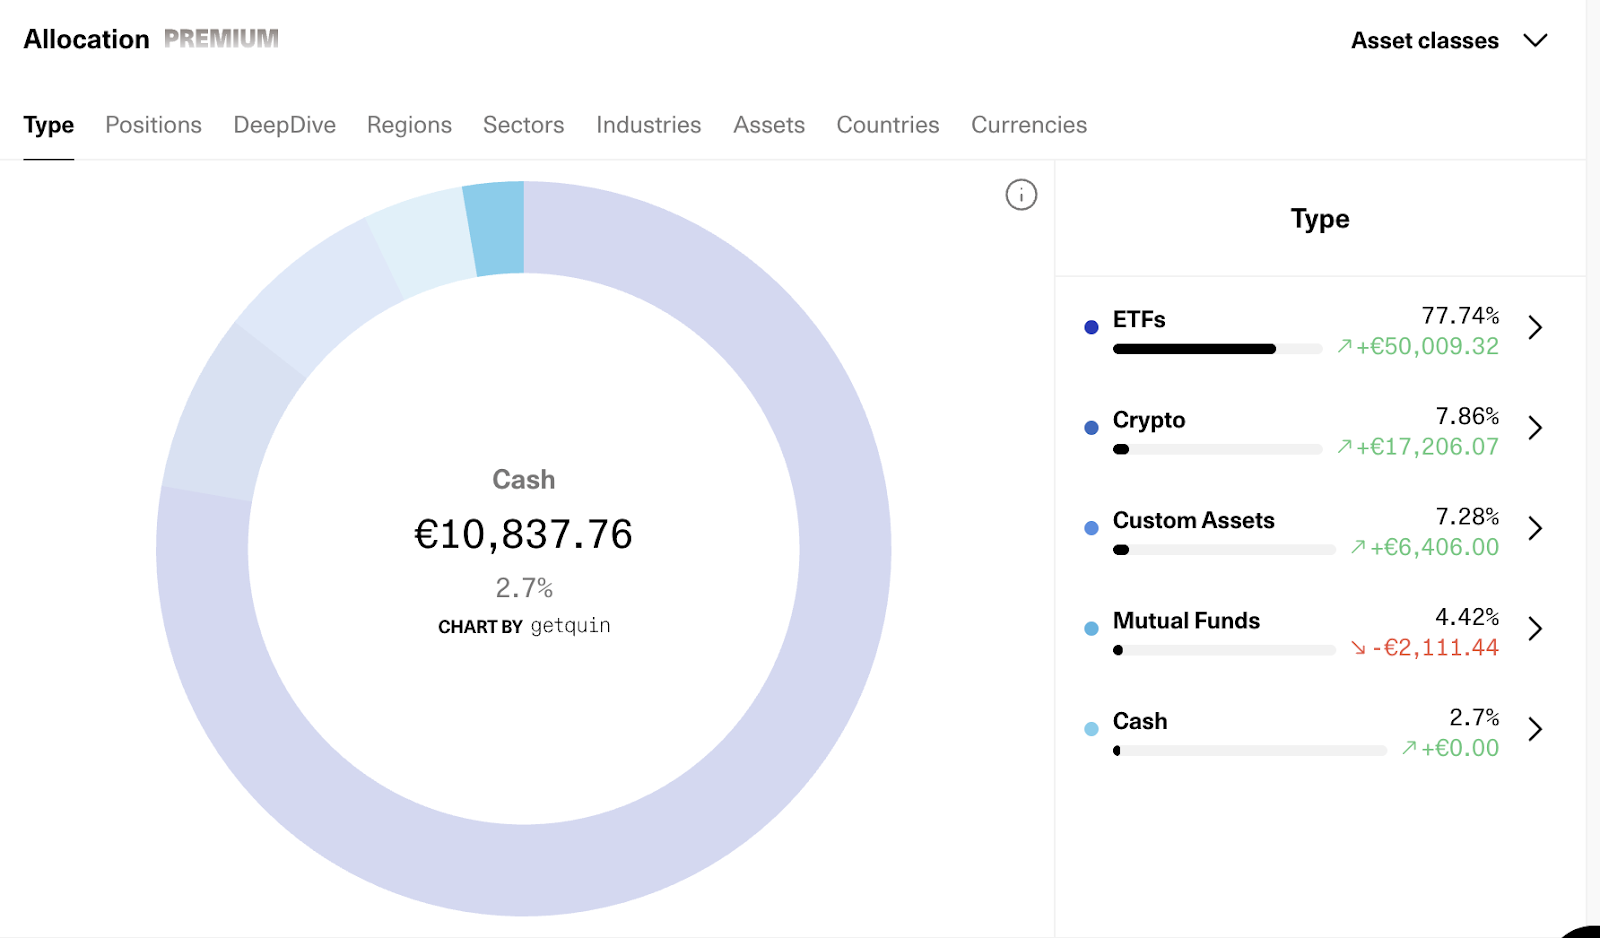Image resolution: width=1600 pixels, height=938 pixels.
Task: Select the Custom Assets label
Action: [x=1194, y=521]
